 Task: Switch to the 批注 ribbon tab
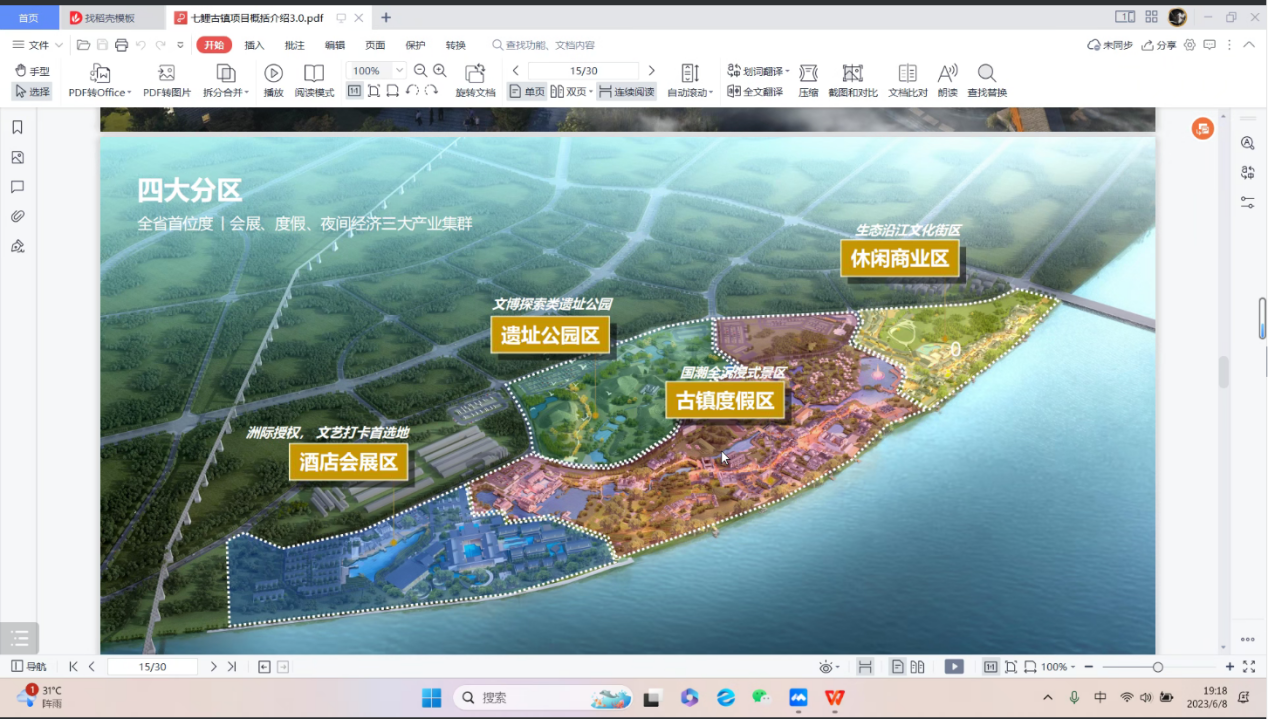(294, 45)
